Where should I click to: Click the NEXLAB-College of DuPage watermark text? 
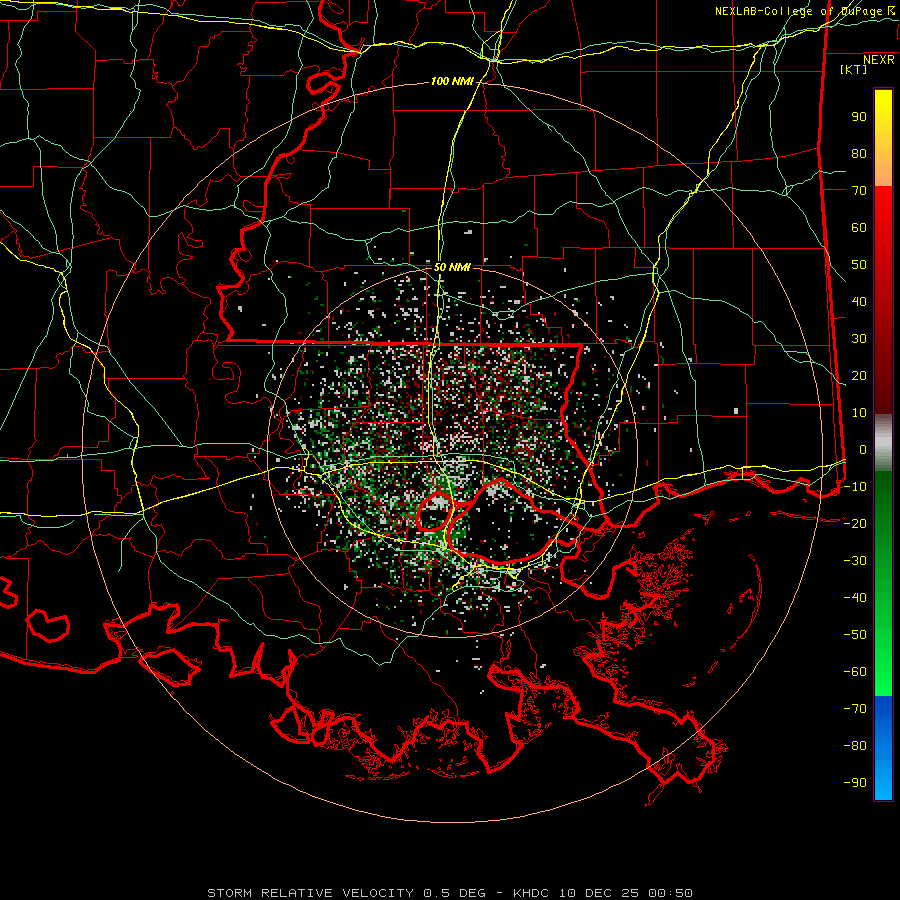(804, 11)
